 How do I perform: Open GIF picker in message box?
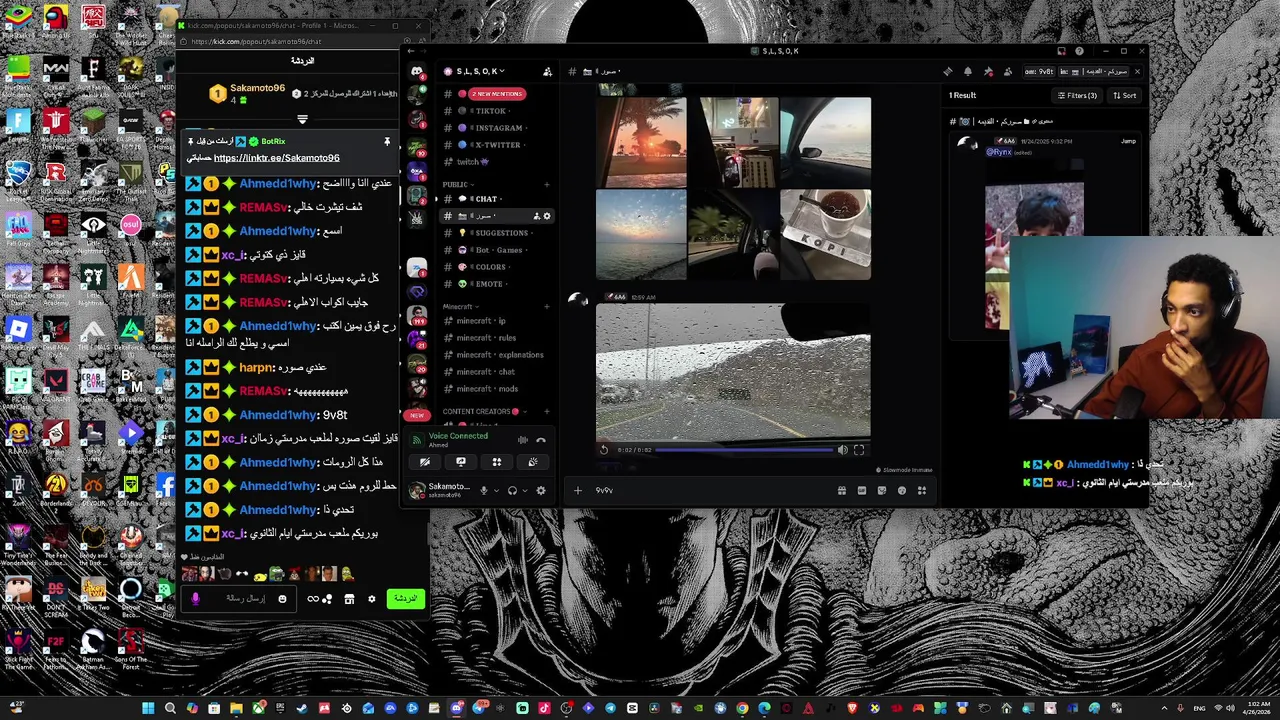[x=862, y=490]
